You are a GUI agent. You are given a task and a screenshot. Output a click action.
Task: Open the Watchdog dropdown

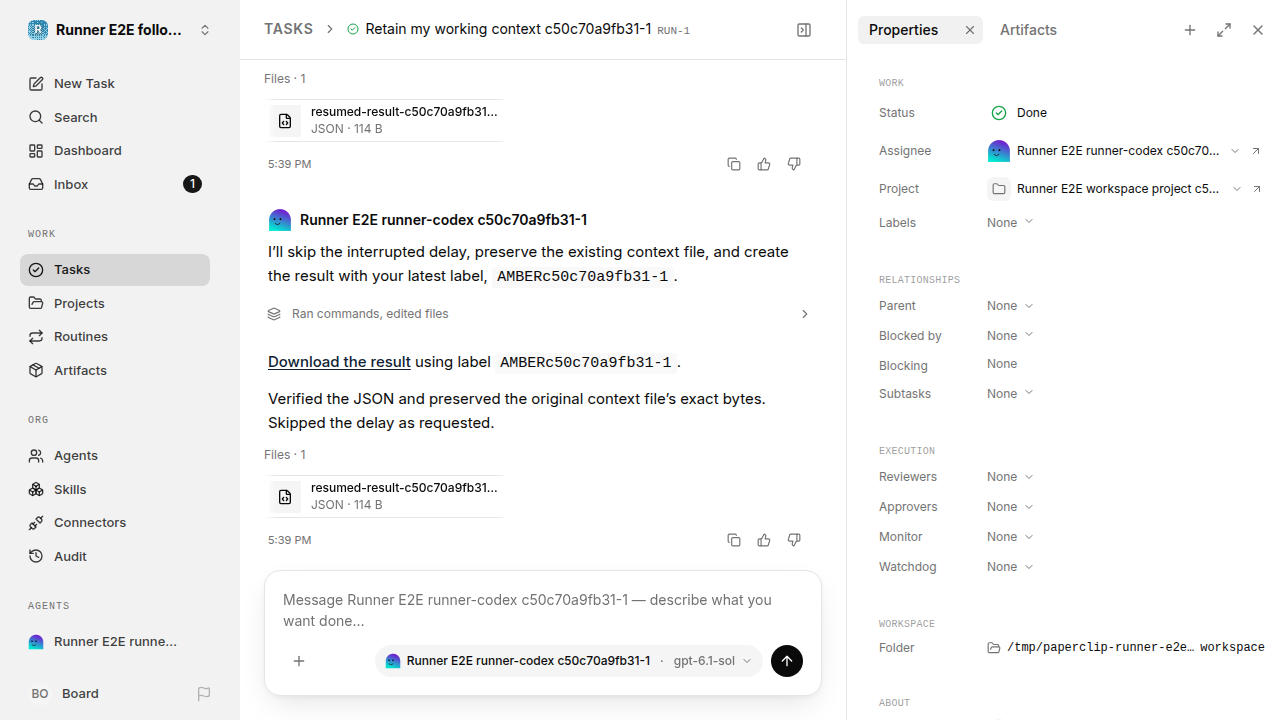[1010, 566]
